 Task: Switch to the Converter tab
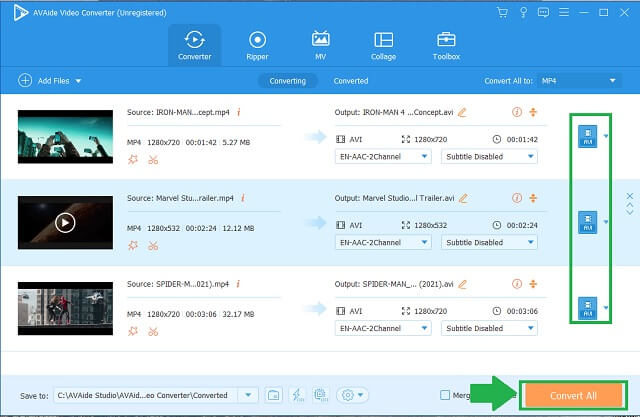(195, 45)
